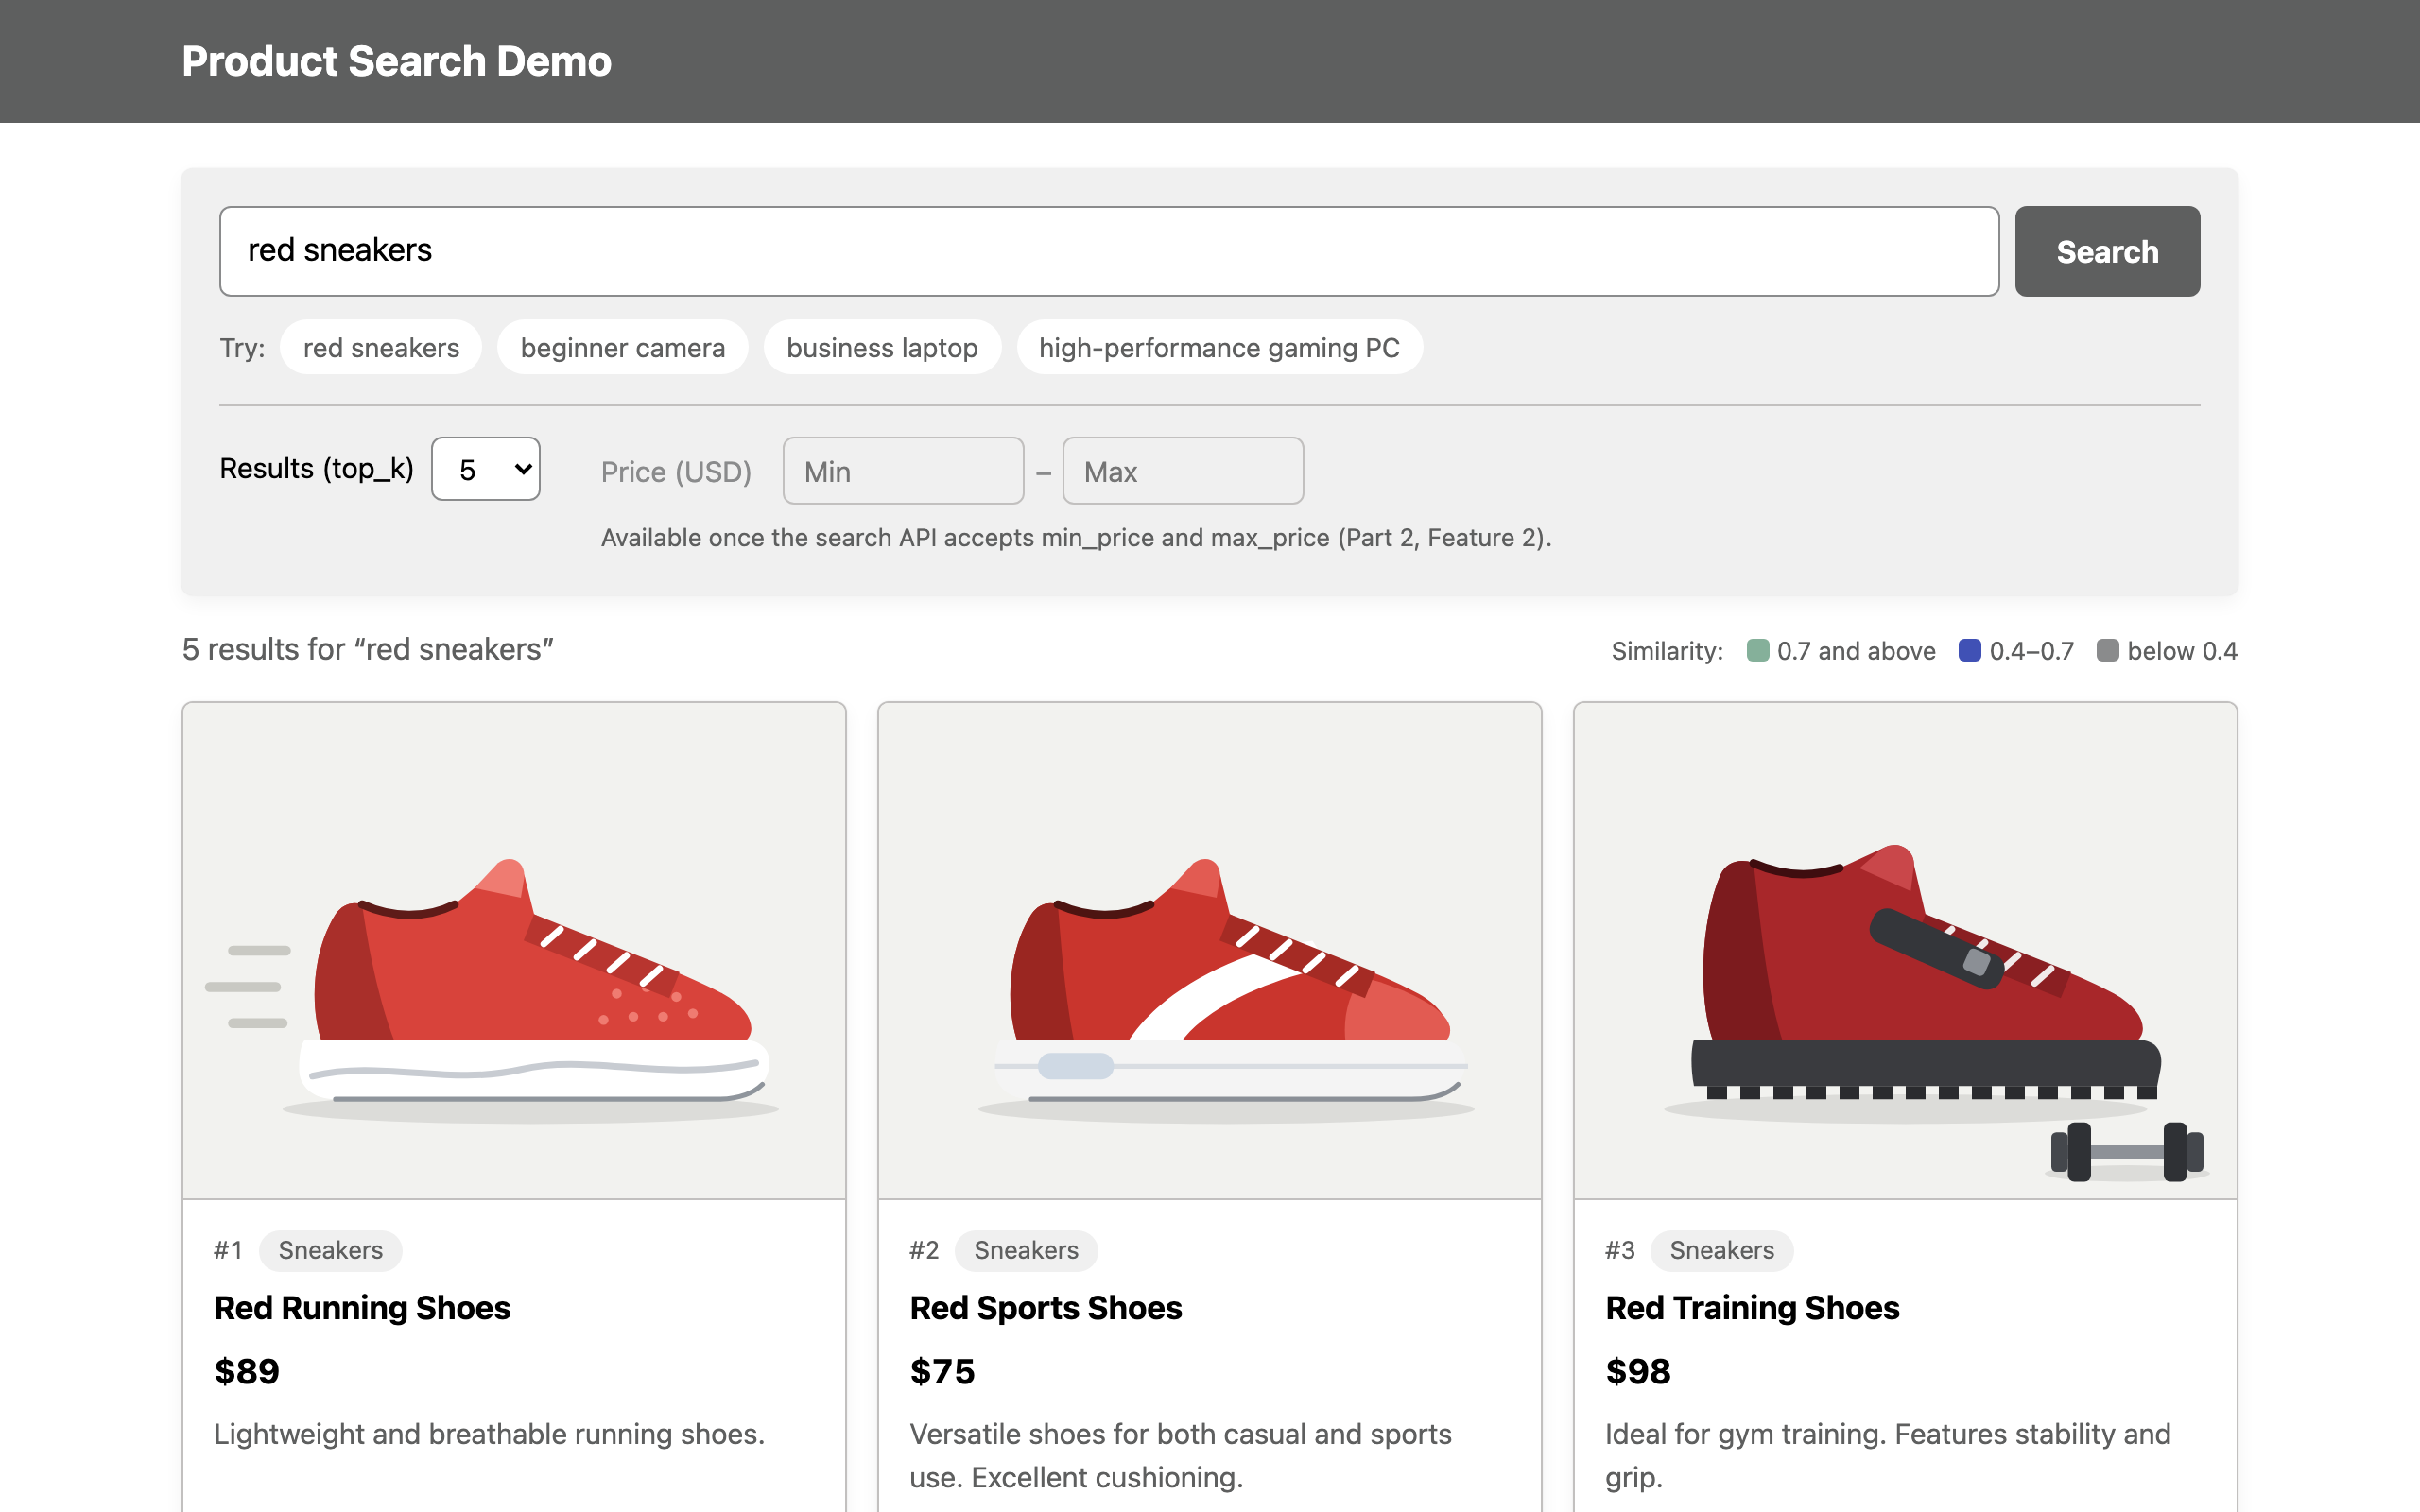Click the Red Sports Shoes title

coord(1046,1308)
